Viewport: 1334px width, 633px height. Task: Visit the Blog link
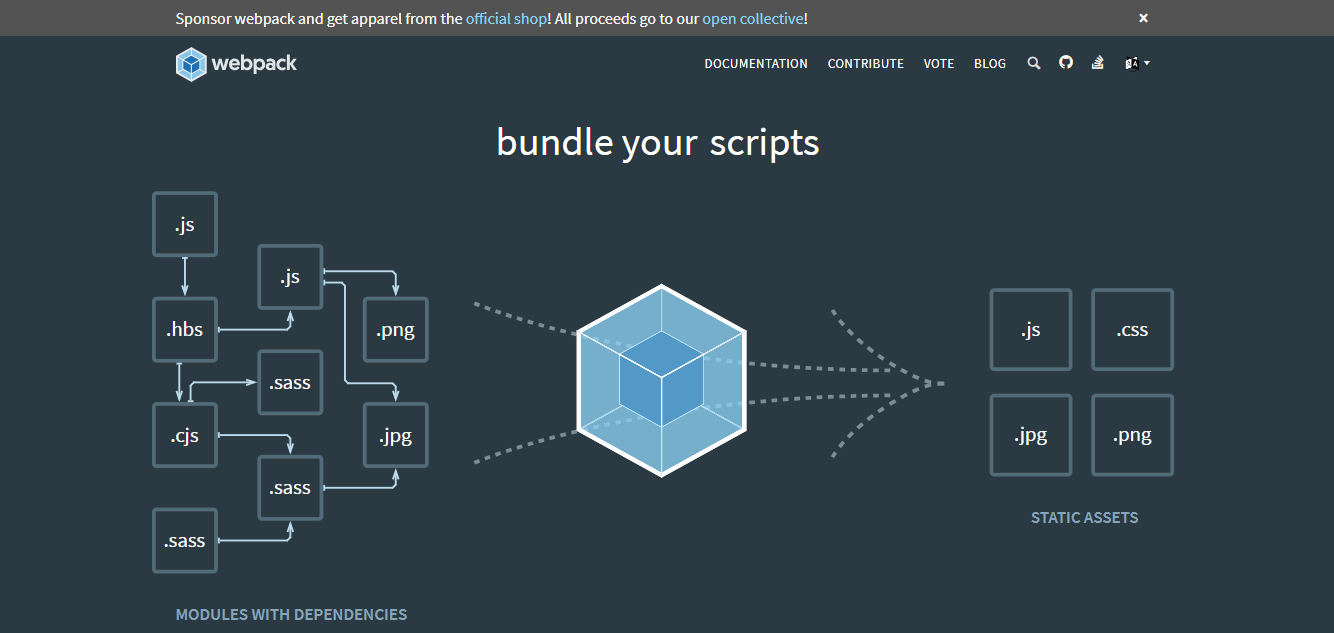[x=990, y=63]
